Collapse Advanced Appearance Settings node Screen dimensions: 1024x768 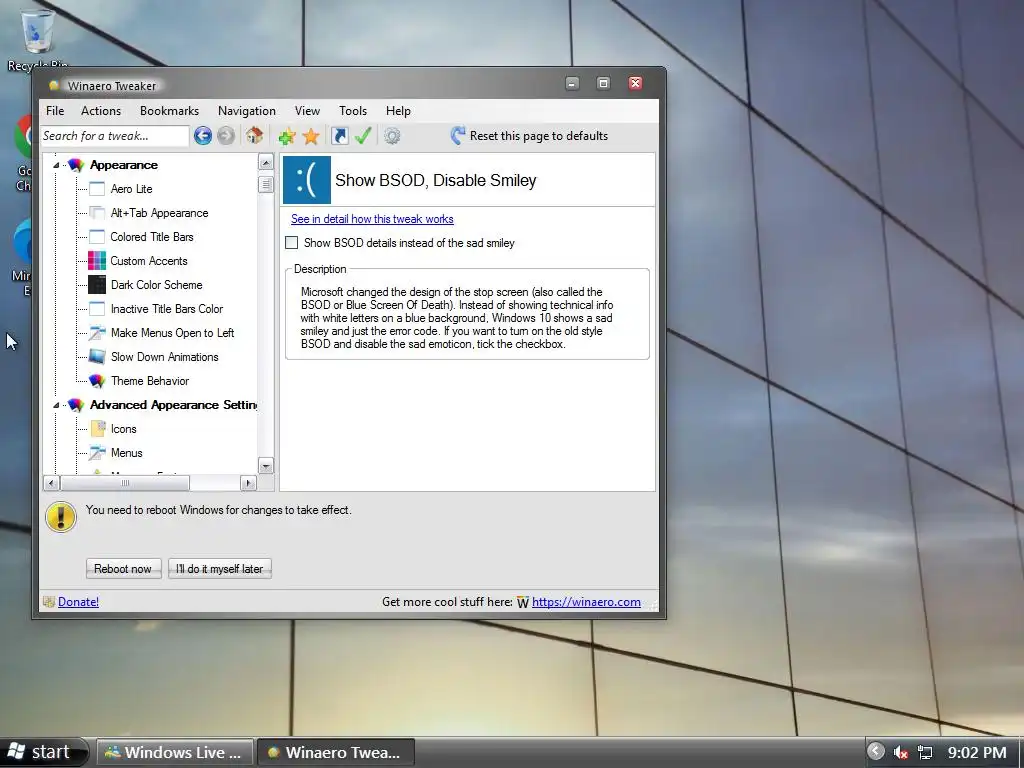[56, 405]
